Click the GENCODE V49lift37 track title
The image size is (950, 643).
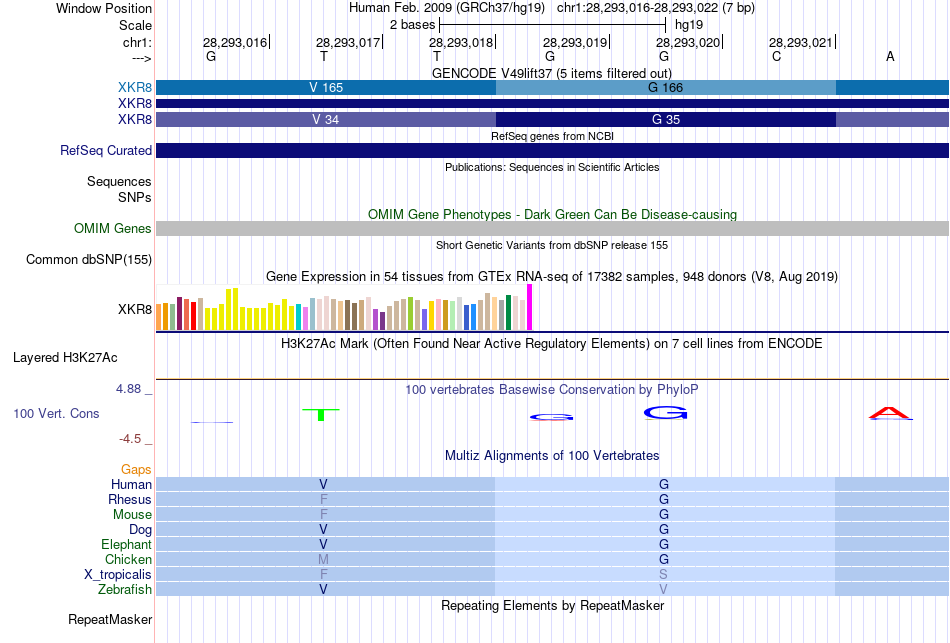[x=552, y=73]
